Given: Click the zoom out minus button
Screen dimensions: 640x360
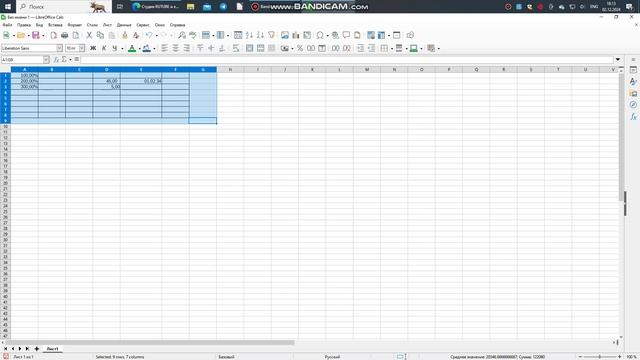Looking at the screenshot, I should [x=580, y=357].
